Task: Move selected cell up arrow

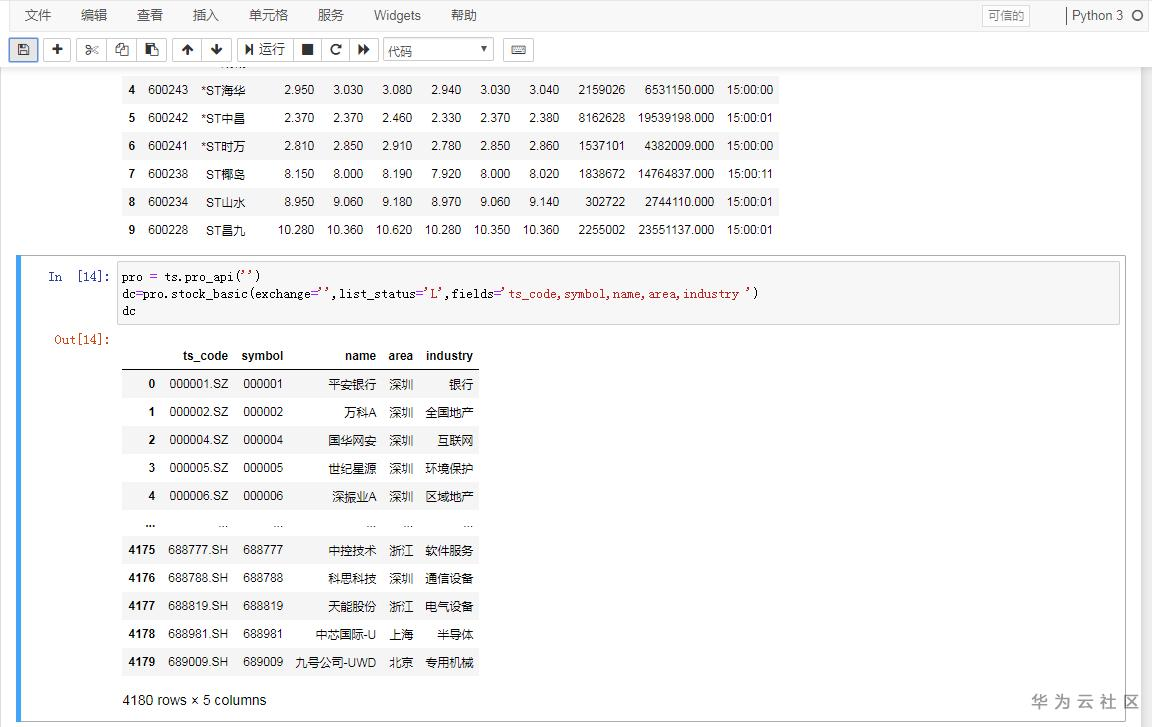Action: [187, 50]
